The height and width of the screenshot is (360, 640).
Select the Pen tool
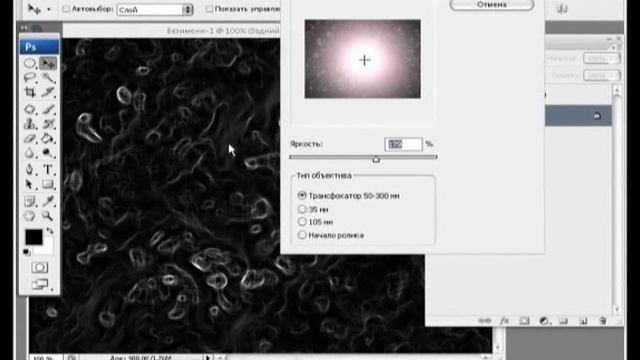pyautogui.click(x=30, y=169)
